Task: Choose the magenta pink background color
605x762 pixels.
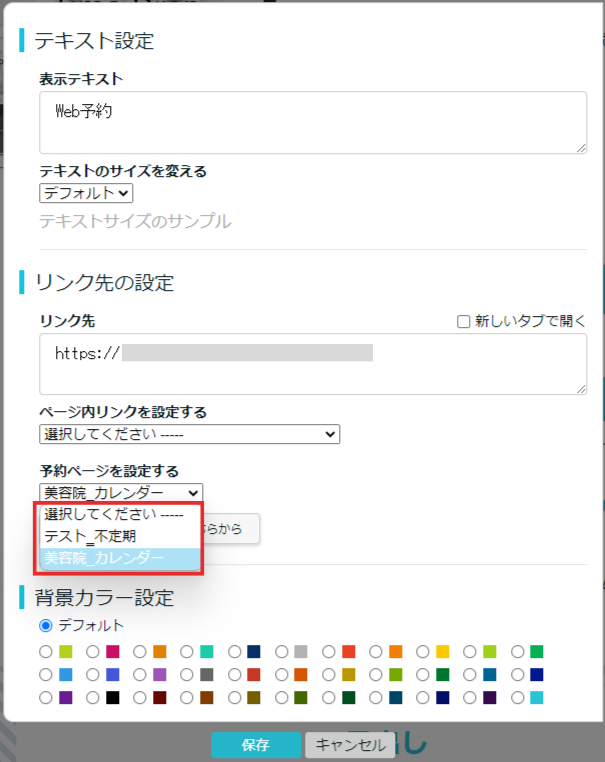Action: 93,651
